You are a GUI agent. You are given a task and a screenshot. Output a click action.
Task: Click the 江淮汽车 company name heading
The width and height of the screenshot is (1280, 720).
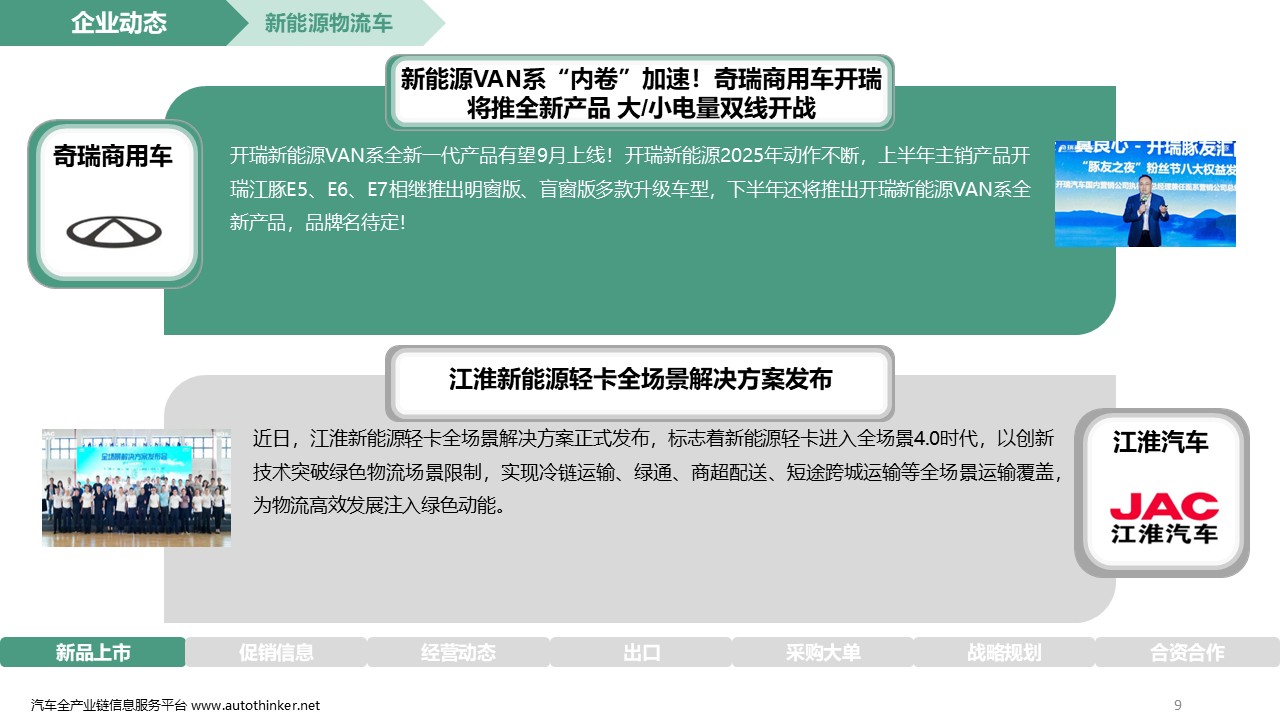(x=1161, y=442)
